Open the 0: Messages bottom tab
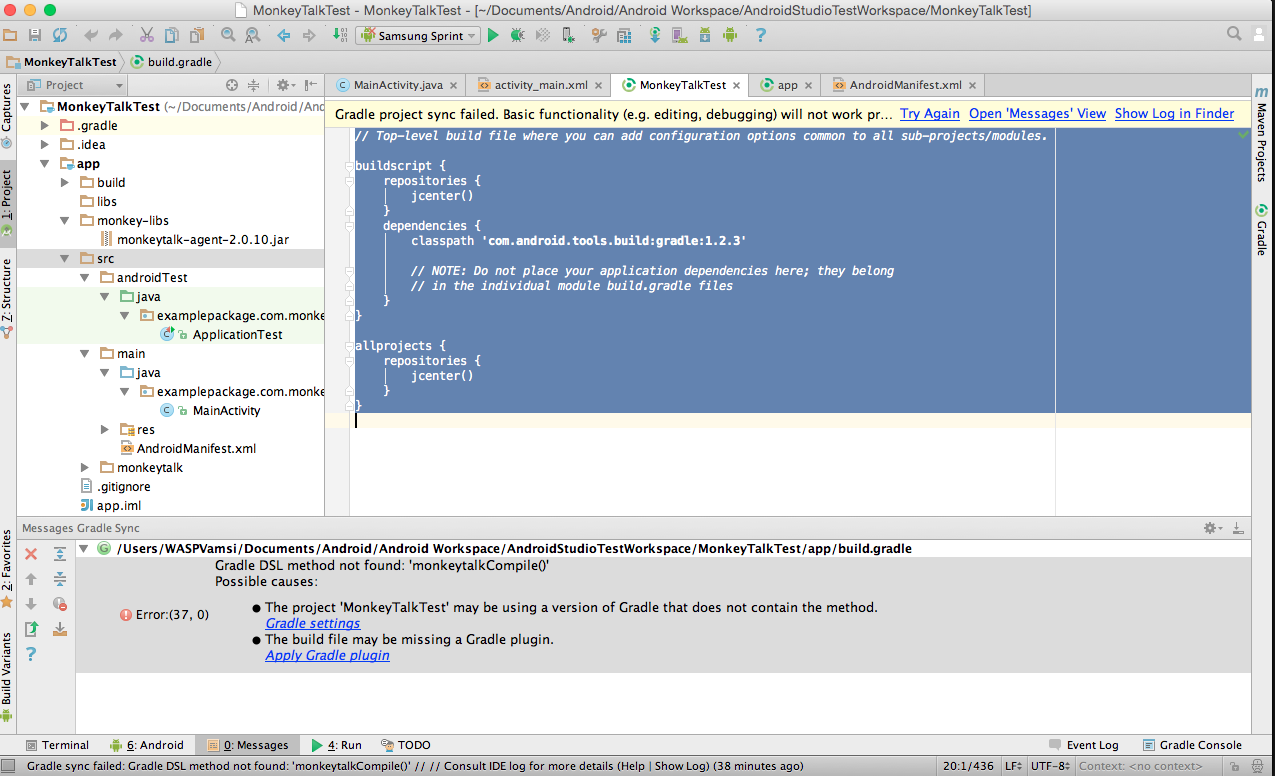 (247, 745)
